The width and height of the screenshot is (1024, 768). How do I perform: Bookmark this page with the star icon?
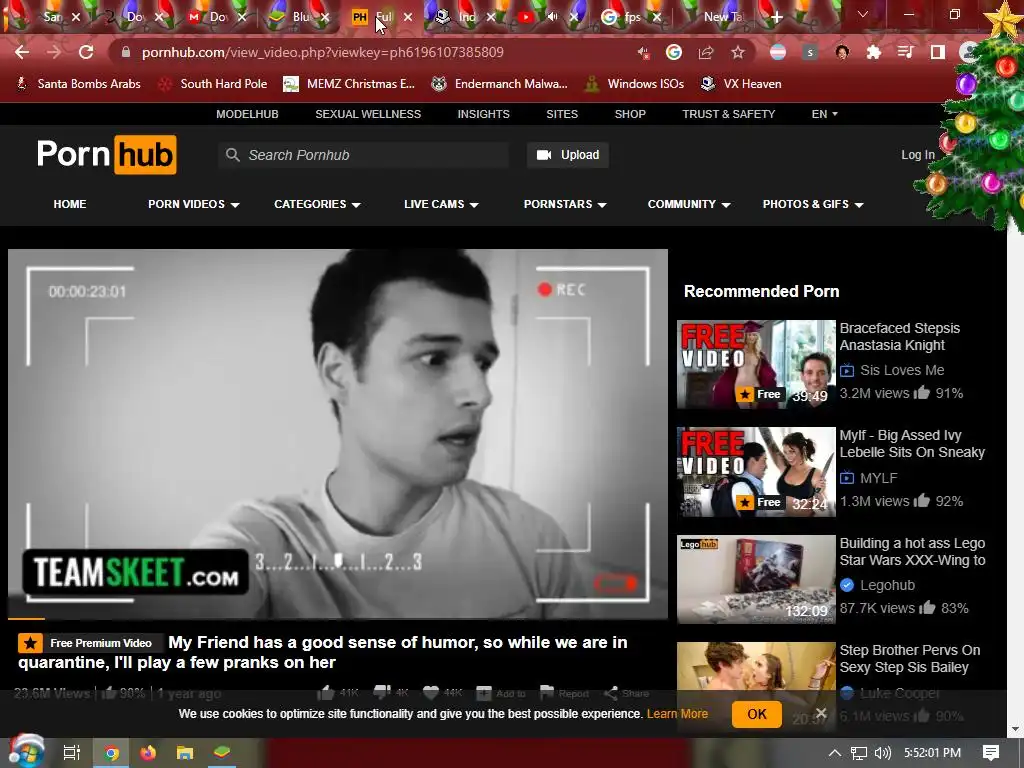pos(738,52)
